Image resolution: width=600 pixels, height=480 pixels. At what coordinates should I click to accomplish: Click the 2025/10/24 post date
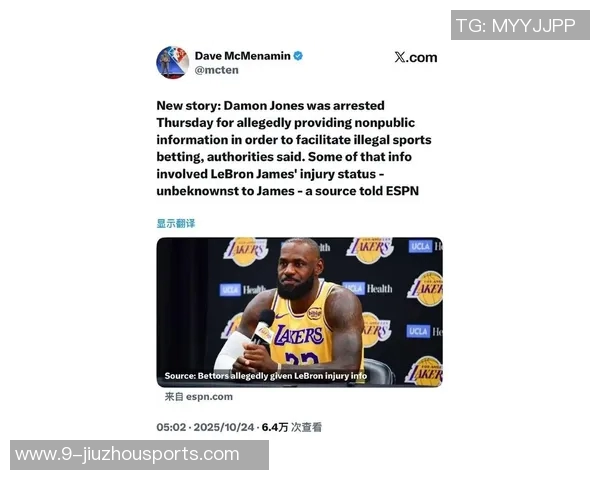tap(224, 427)
